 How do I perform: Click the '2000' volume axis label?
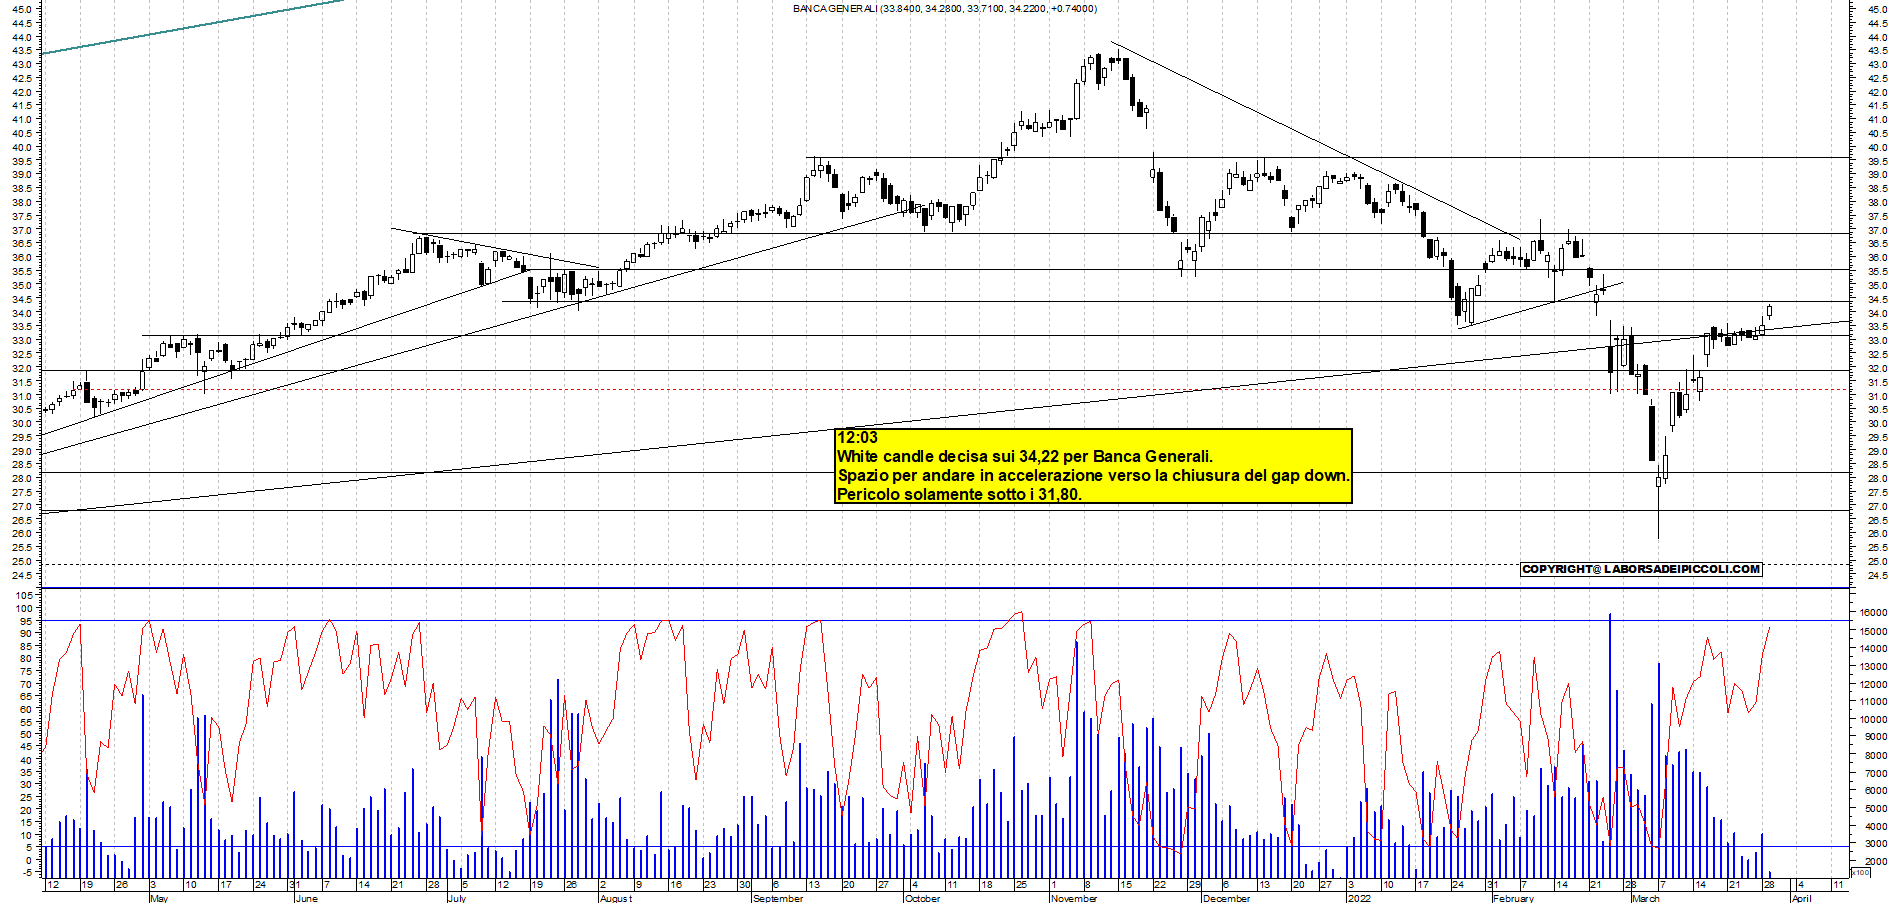pyautogui.click(x=1876, y=861)
